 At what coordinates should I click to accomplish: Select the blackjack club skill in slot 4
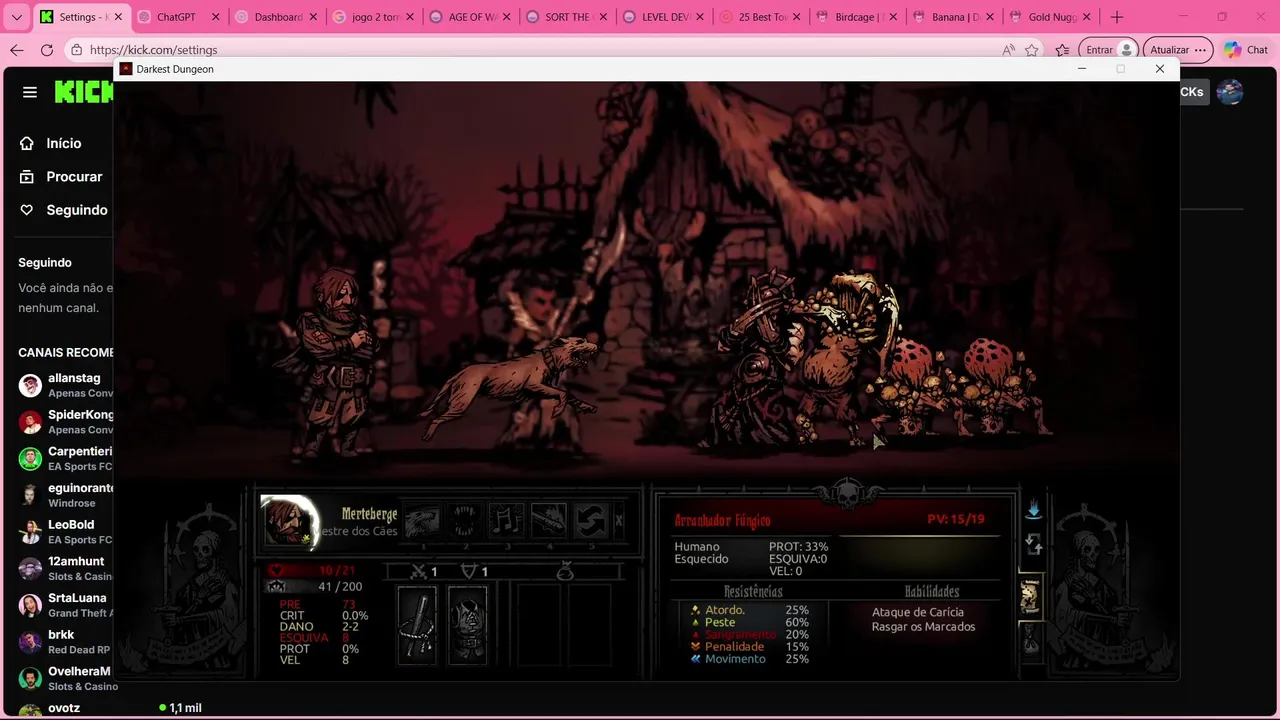pyautogui.click(x=548, y=520)
